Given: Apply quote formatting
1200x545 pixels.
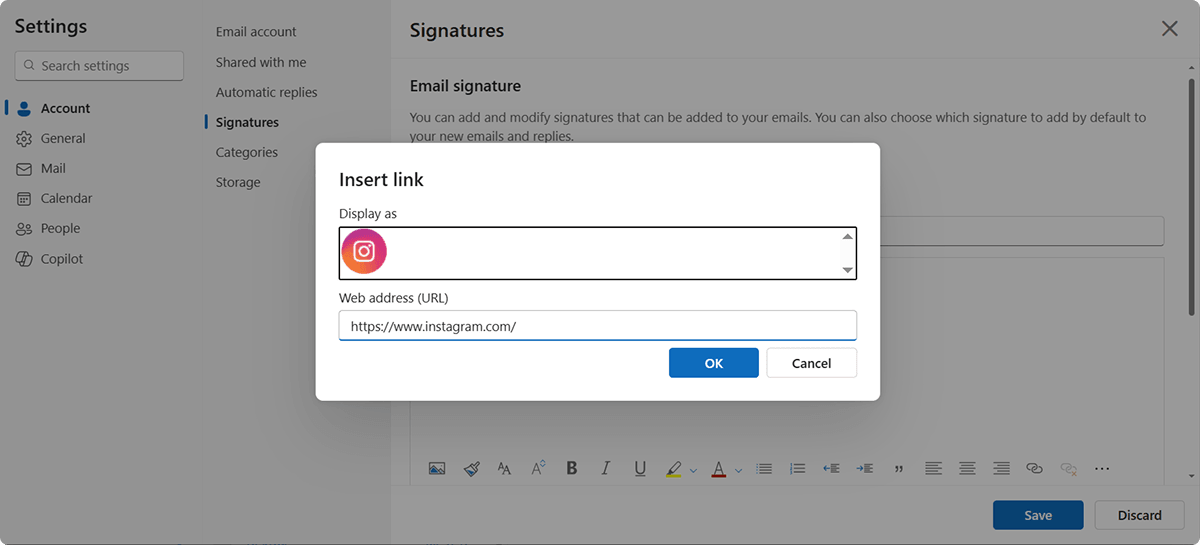Looking at the screenshot, I should click(x=898, y=468).
